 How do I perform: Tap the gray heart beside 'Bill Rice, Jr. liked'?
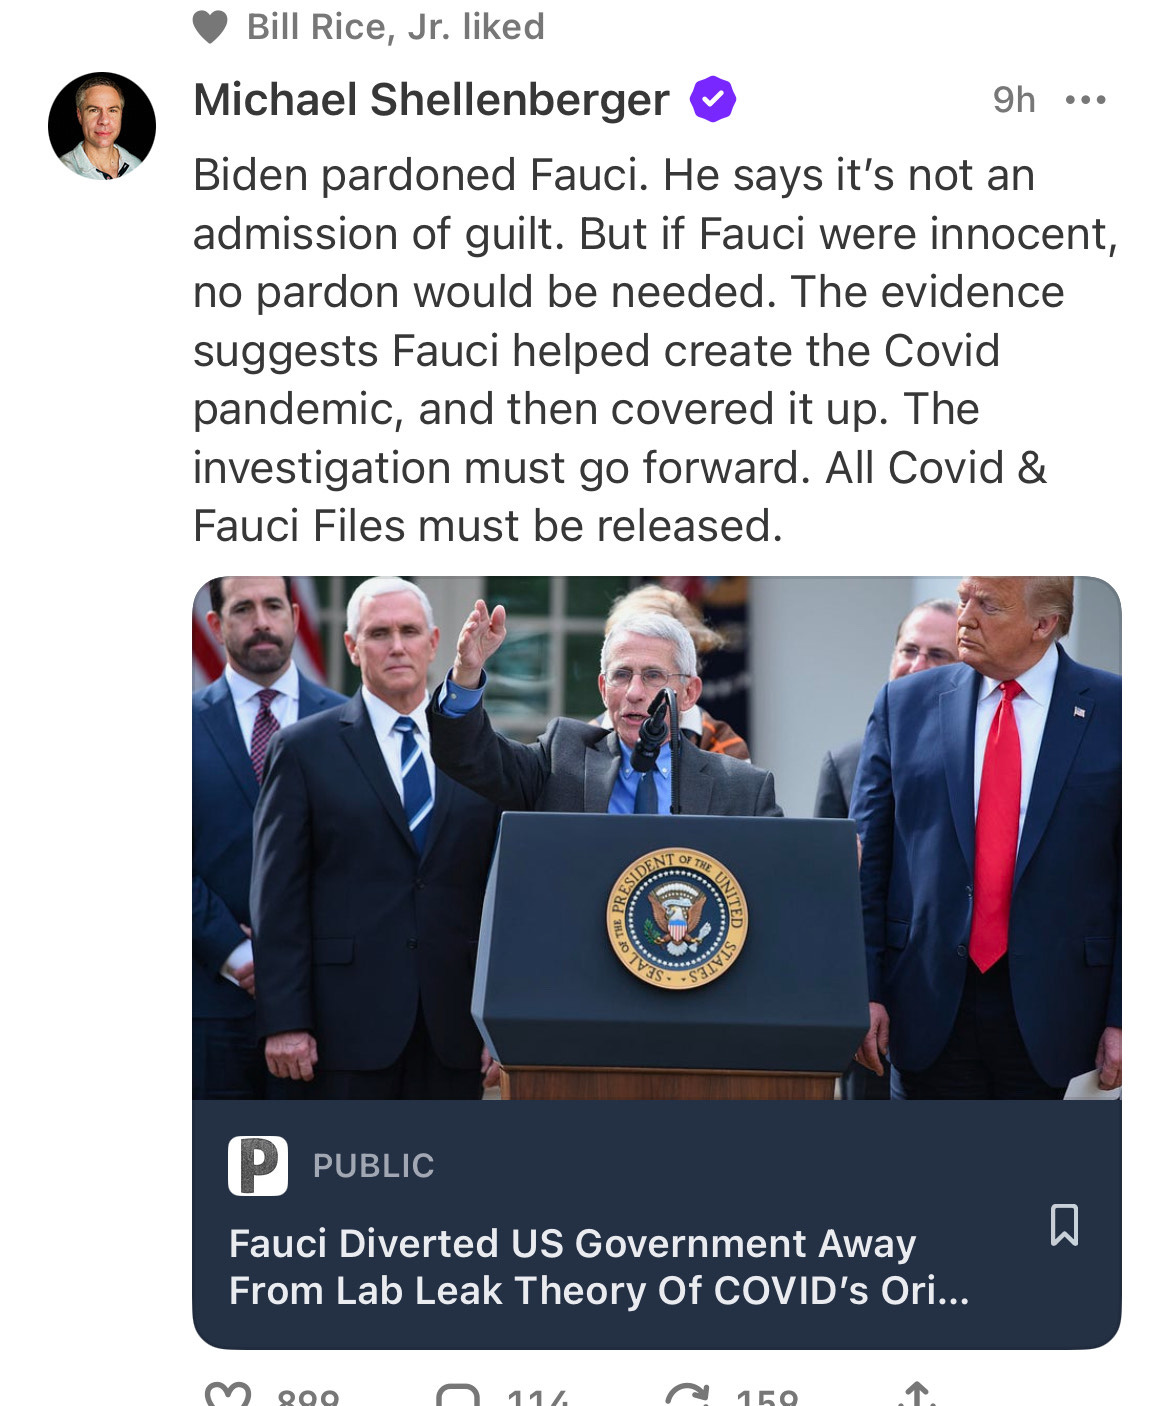210,27
